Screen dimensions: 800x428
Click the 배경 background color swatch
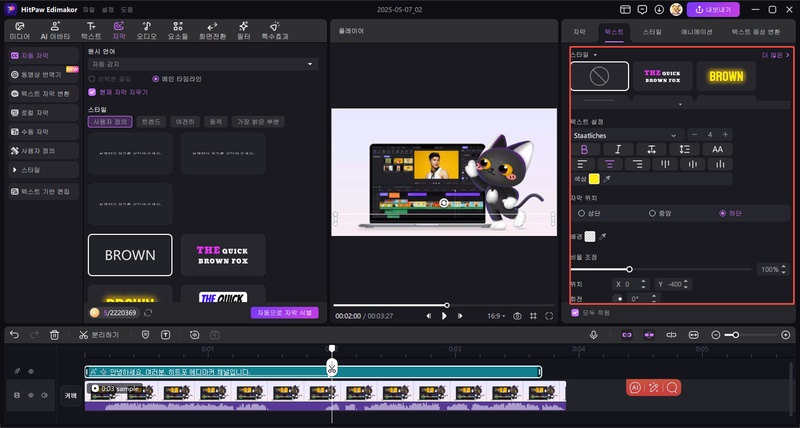pos(590,236)
